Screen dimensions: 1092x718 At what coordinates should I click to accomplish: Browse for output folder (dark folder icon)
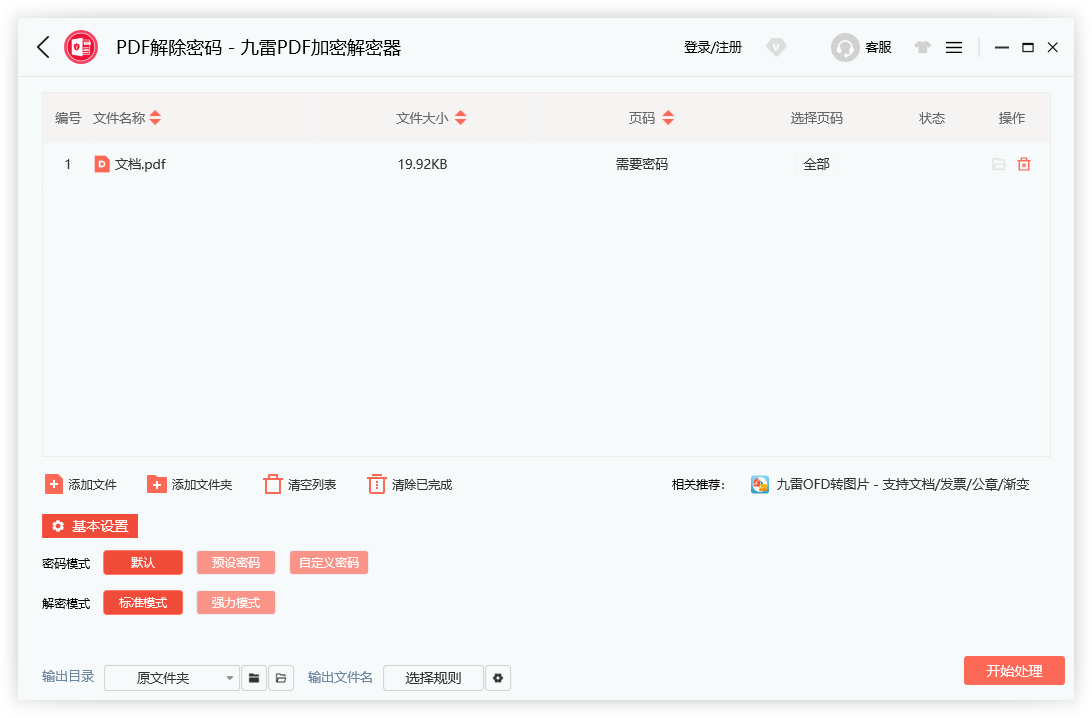coord(254,678)
